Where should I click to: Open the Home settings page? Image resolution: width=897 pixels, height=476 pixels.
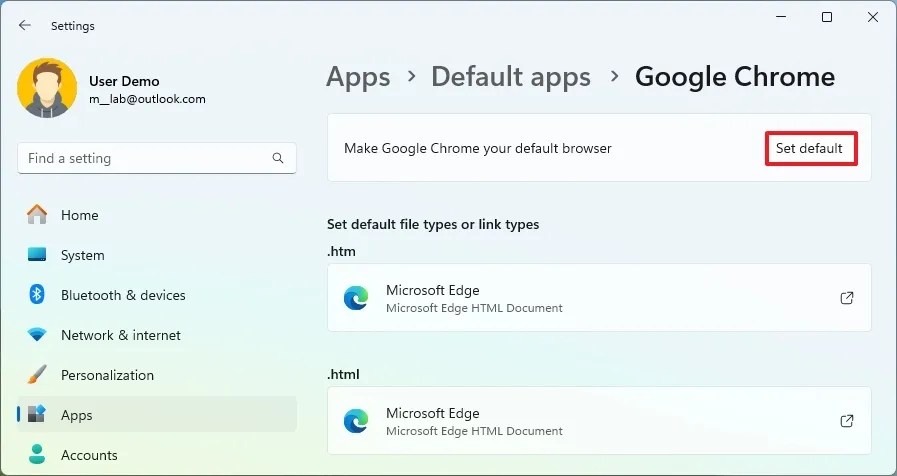(x=157, y=215)
